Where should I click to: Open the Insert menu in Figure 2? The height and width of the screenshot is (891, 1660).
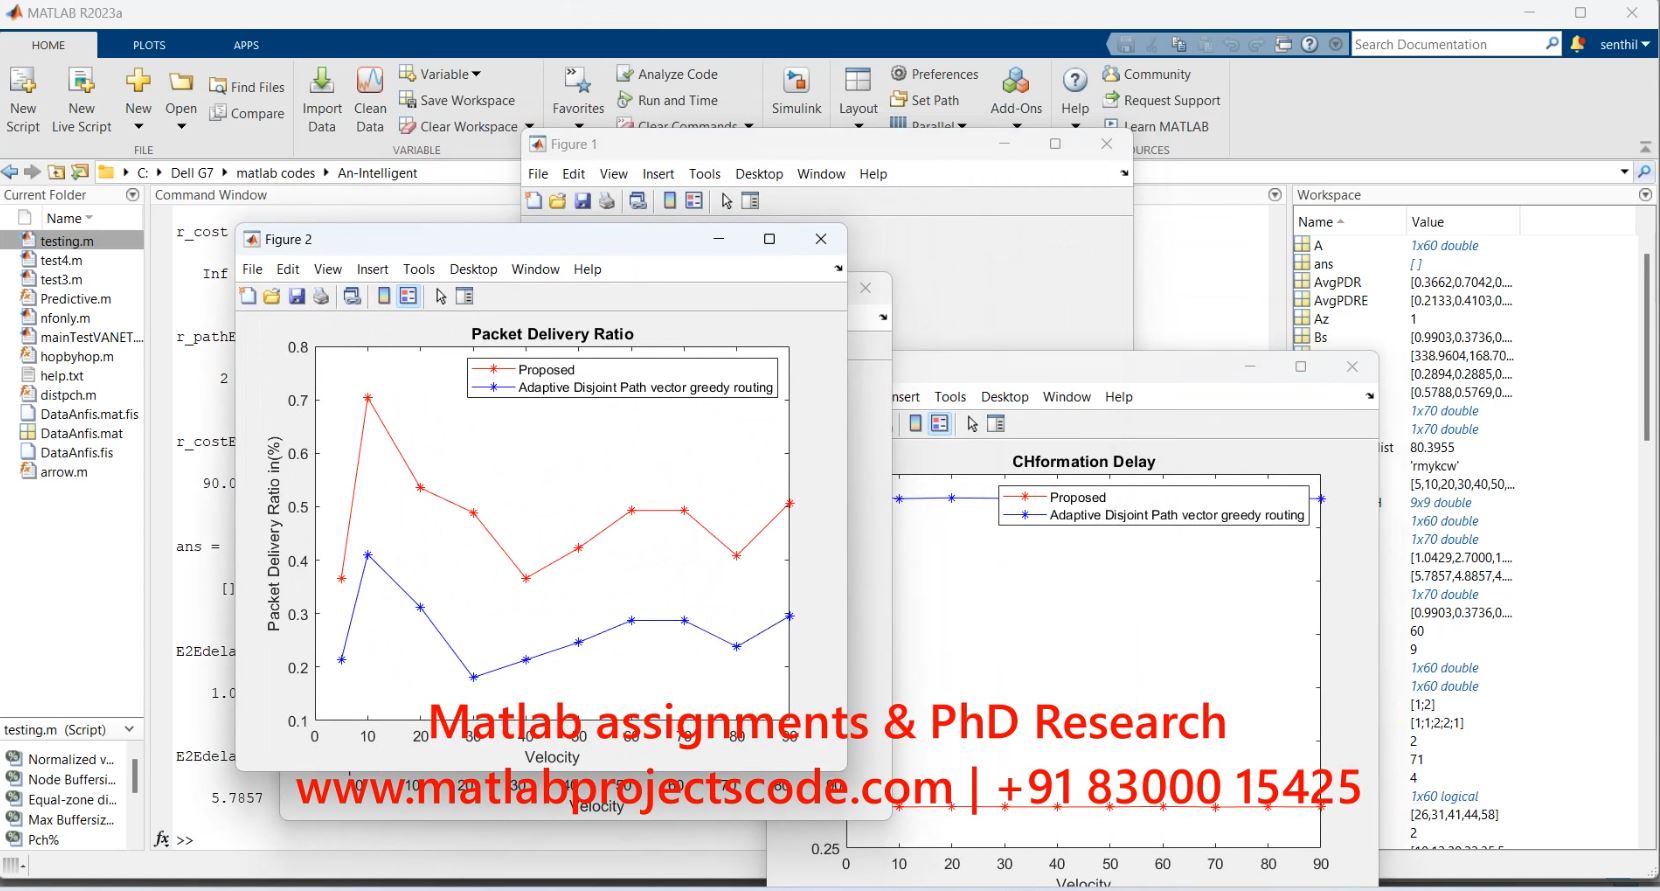pos(372,269)
